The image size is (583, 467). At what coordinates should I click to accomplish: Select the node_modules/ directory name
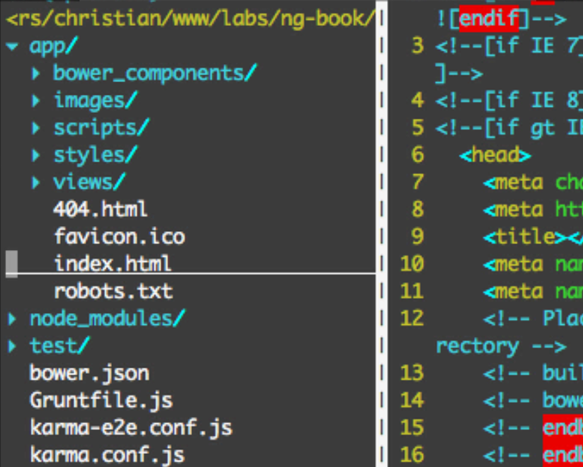pyautogui.click(x=107, y=319)
